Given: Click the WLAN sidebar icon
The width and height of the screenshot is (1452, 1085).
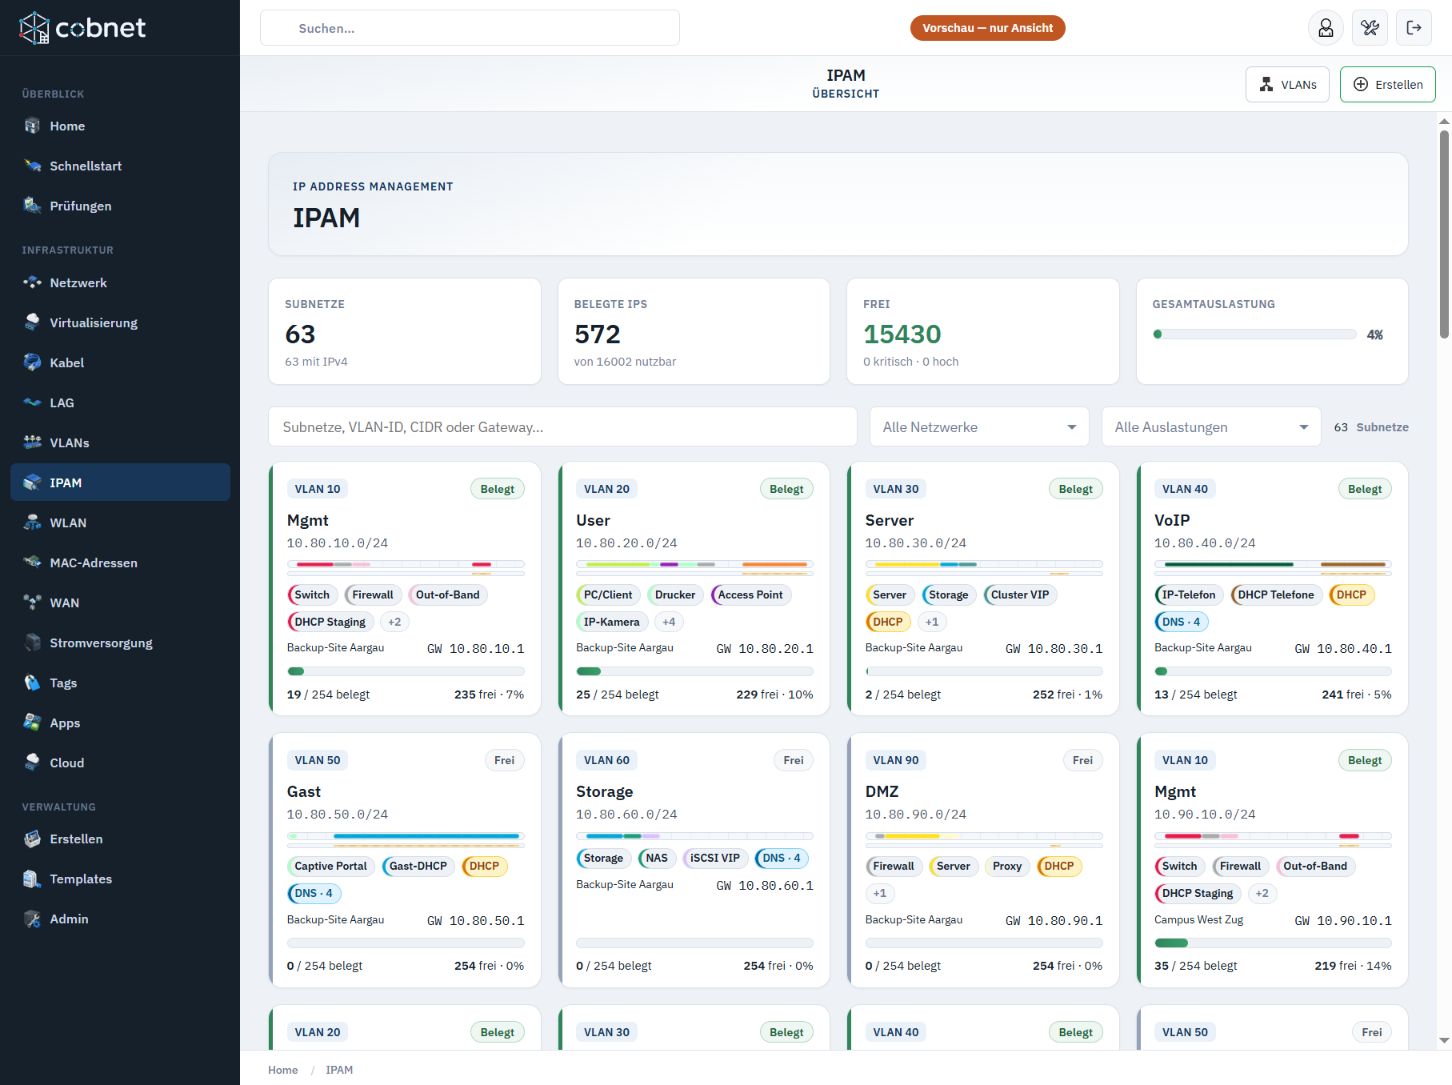Looking at the screenshot, I should tap(32, 523).
